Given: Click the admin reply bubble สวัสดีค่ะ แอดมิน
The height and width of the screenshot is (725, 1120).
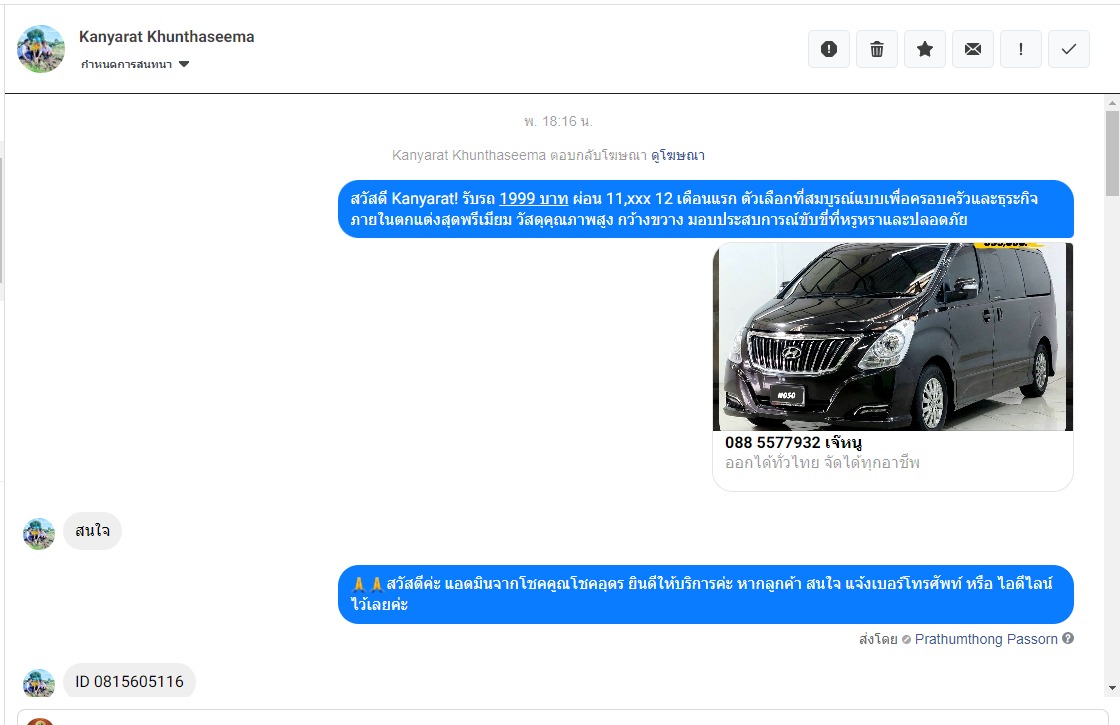Looking at the screenshot, I should click(706, 594).
